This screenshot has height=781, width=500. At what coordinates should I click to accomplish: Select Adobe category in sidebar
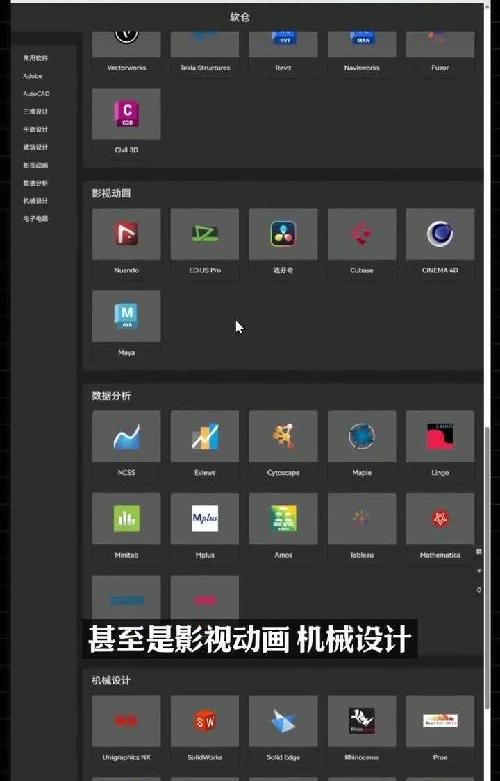[x=33, y=76]
